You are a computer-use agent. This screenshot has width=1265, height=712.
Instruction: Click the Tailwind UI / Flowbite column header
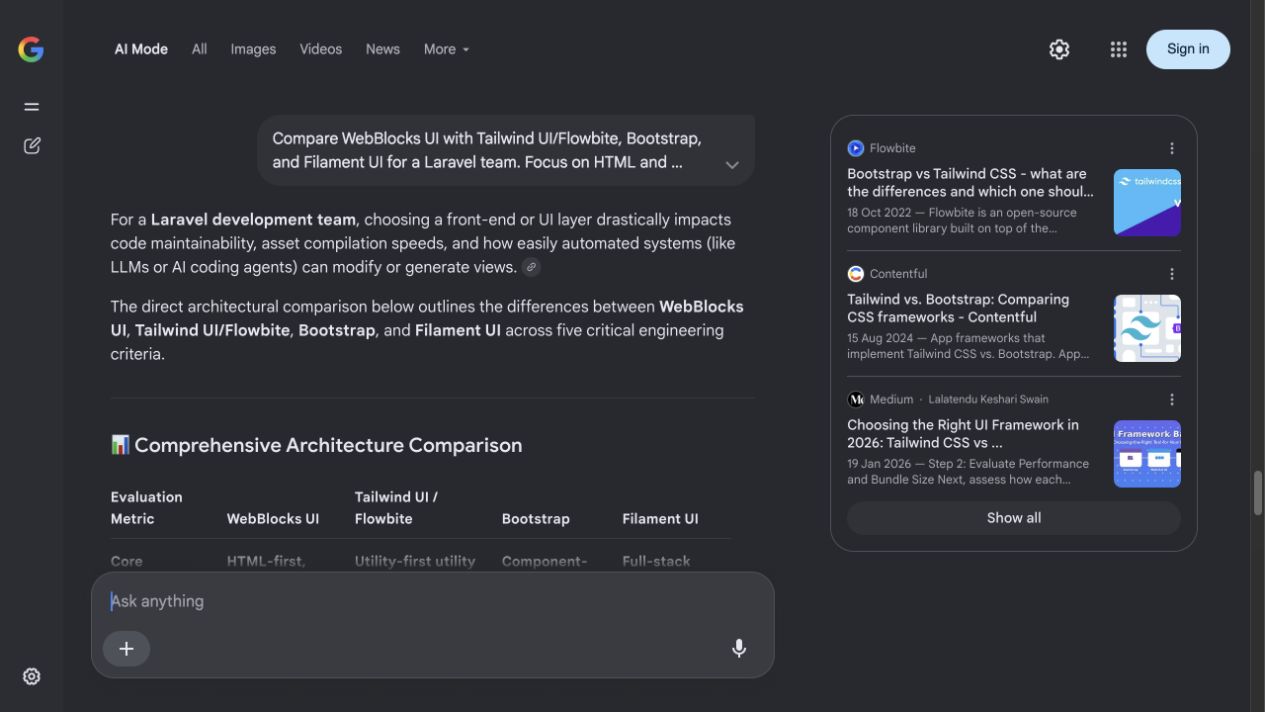click(x=396, y=508)
